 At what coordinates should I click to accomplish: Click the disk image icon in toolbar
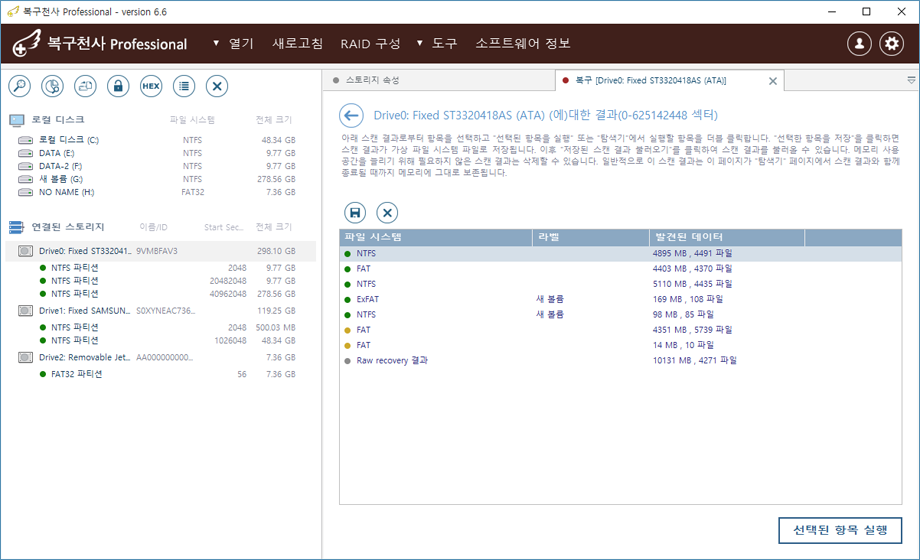[85, 86]
